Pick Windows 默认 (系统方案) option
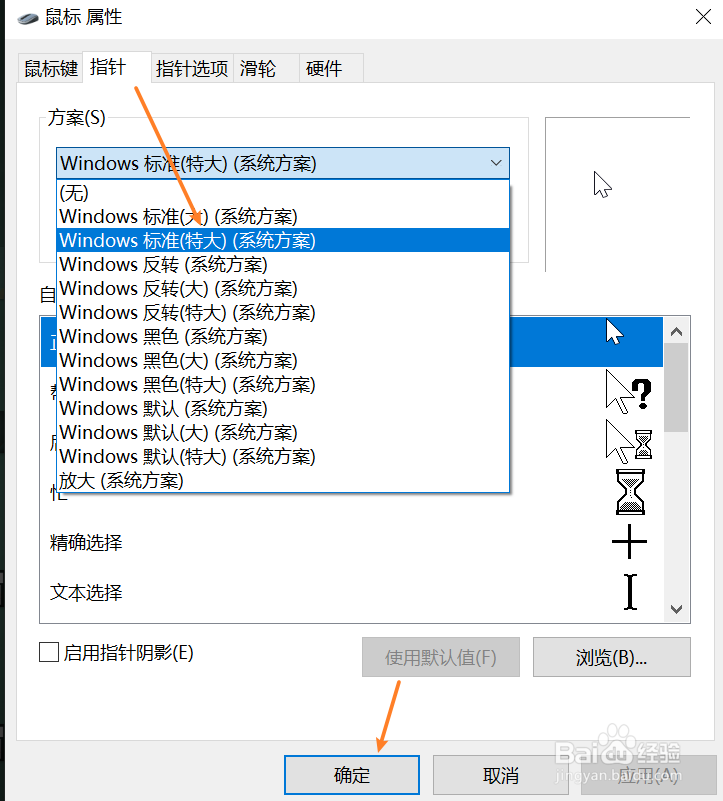The height and width of the screenshot is (801, 723). [283, 408]
